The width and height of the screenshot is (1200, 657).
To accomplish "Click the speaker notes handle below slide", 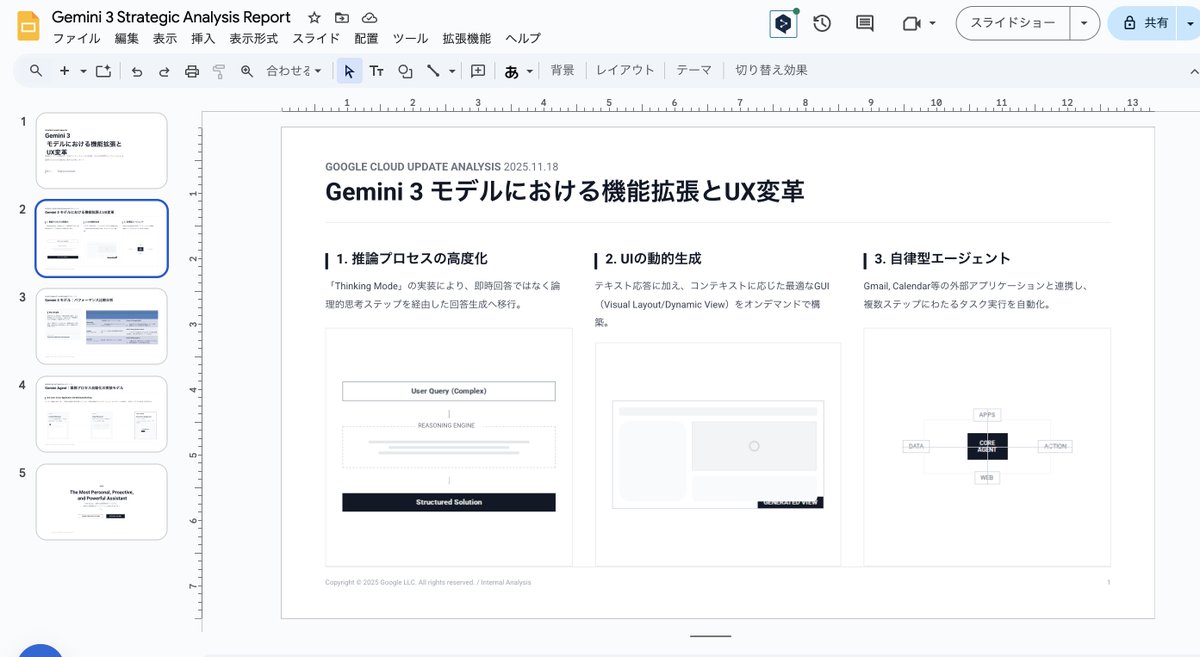I will pos(711,636).
